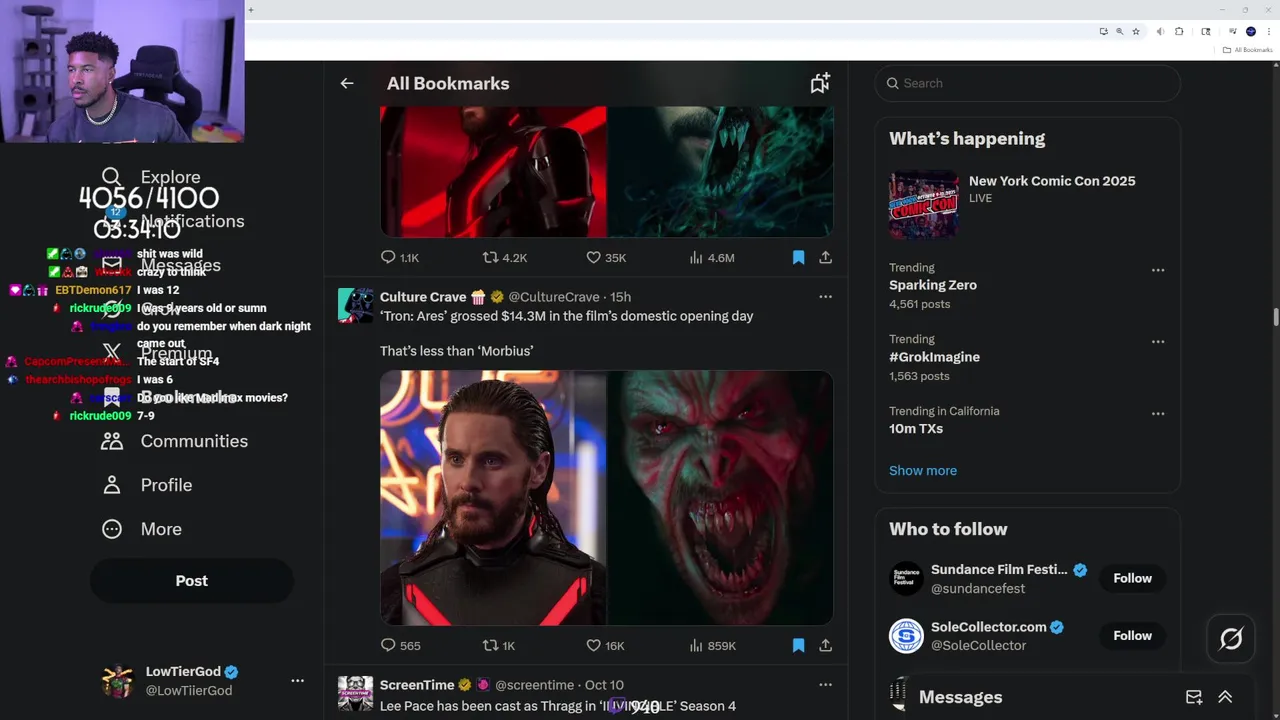Open the ScreenTime profile name
1280x720 pixels.
pyautogui.click(x=417, y=685)
